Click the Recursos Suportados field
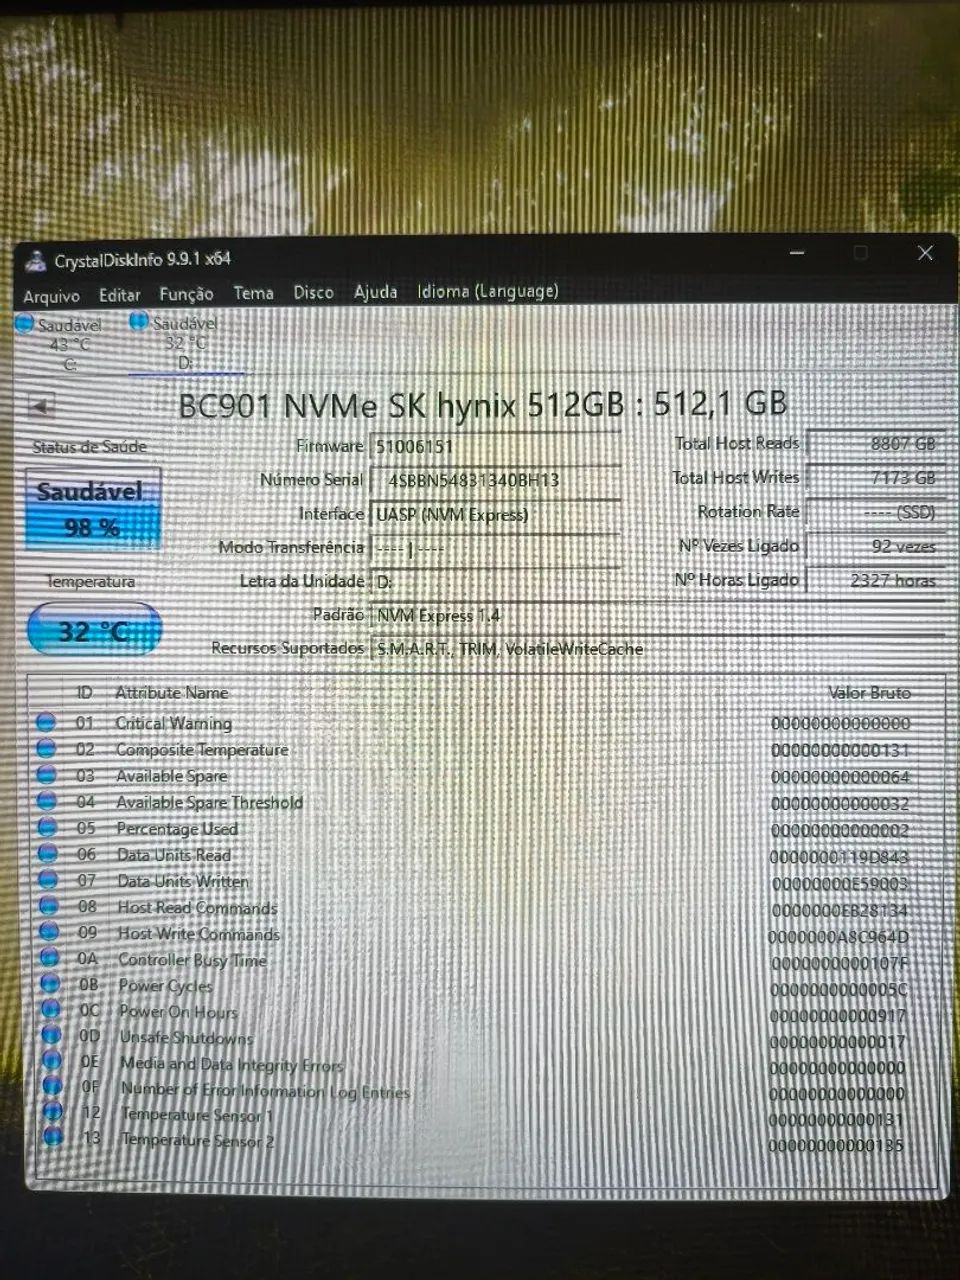 click(657, 649)
